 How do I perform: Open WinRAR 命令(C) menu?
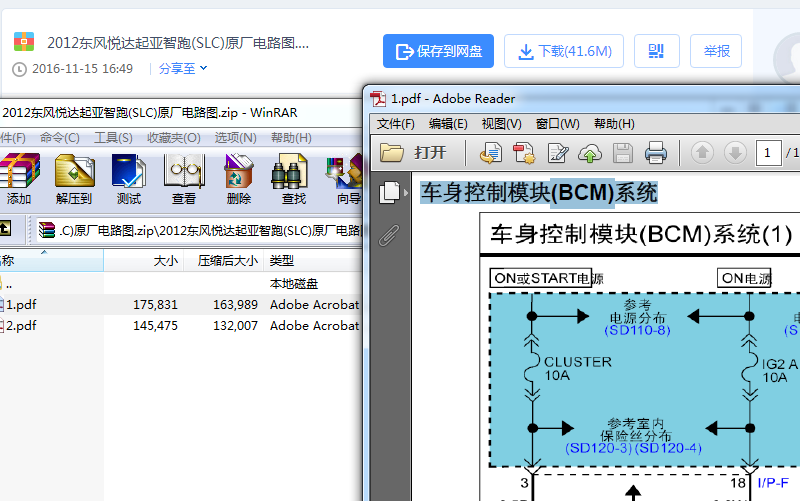pos(60,138)
